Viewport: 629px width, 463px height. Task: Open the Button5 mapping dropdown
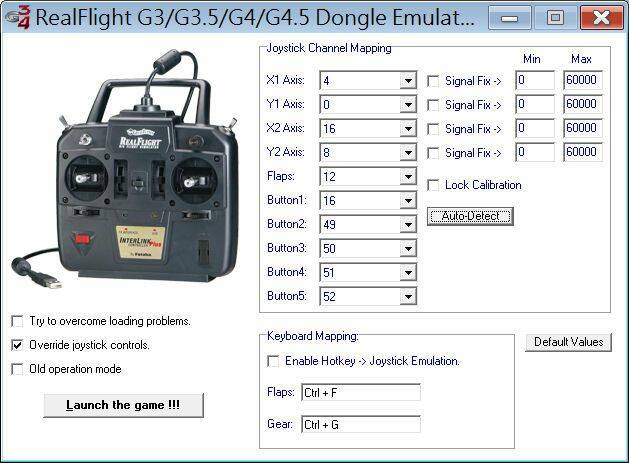coord(407,297)
